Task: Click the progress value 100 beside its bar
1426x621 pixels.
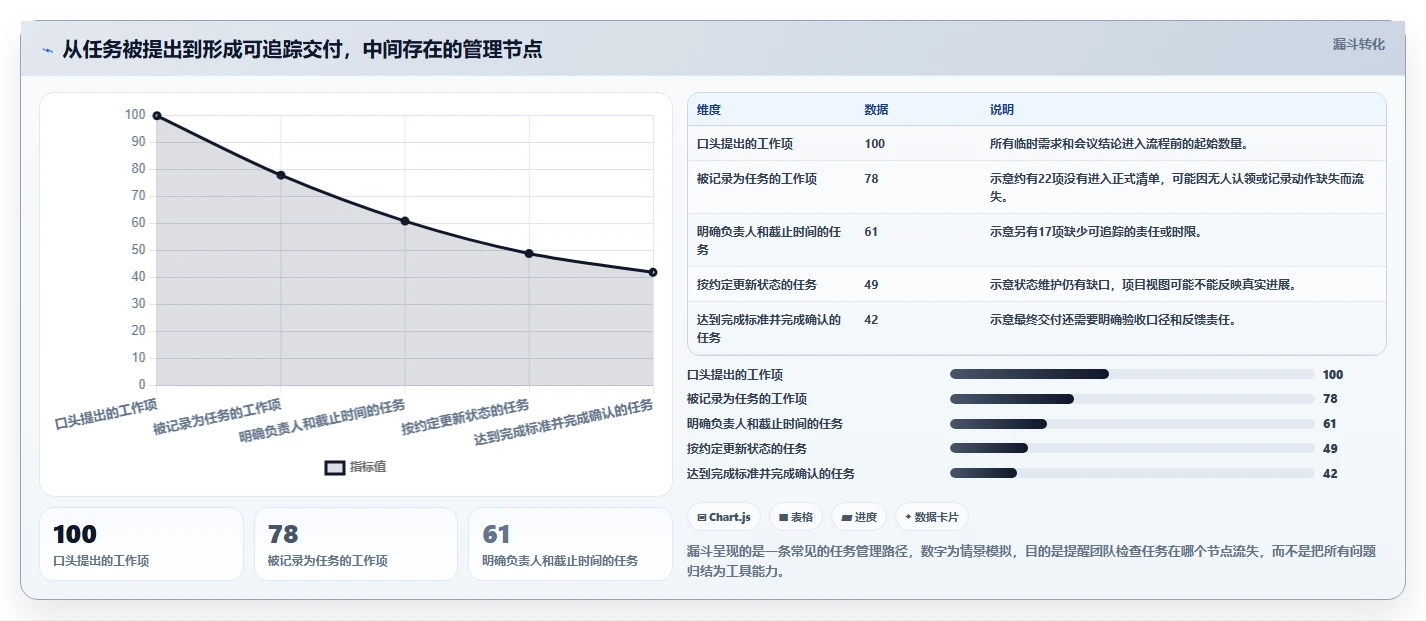Action: [x=1333, y=374]
